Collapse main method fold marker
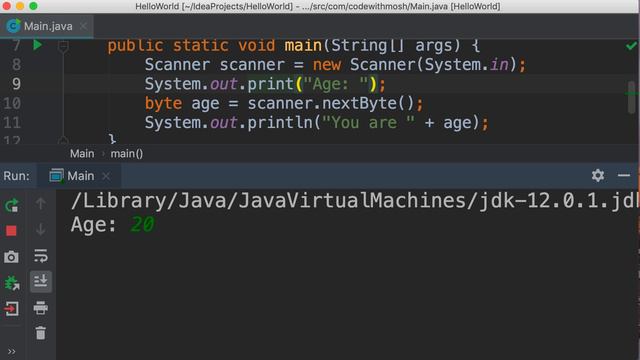Viewport: 640px width, 360px height. point(63,47)
